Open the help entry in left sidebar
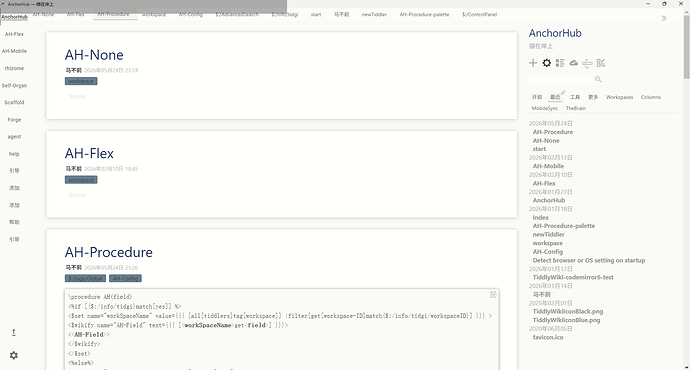 14,154
